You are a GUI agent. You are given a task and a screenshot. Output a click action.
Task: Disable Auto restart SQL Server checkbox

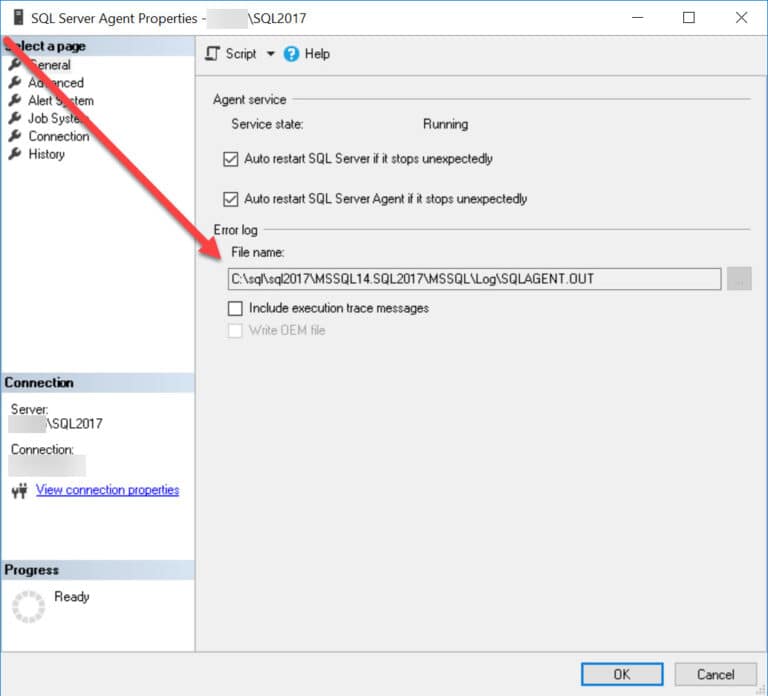233,159
